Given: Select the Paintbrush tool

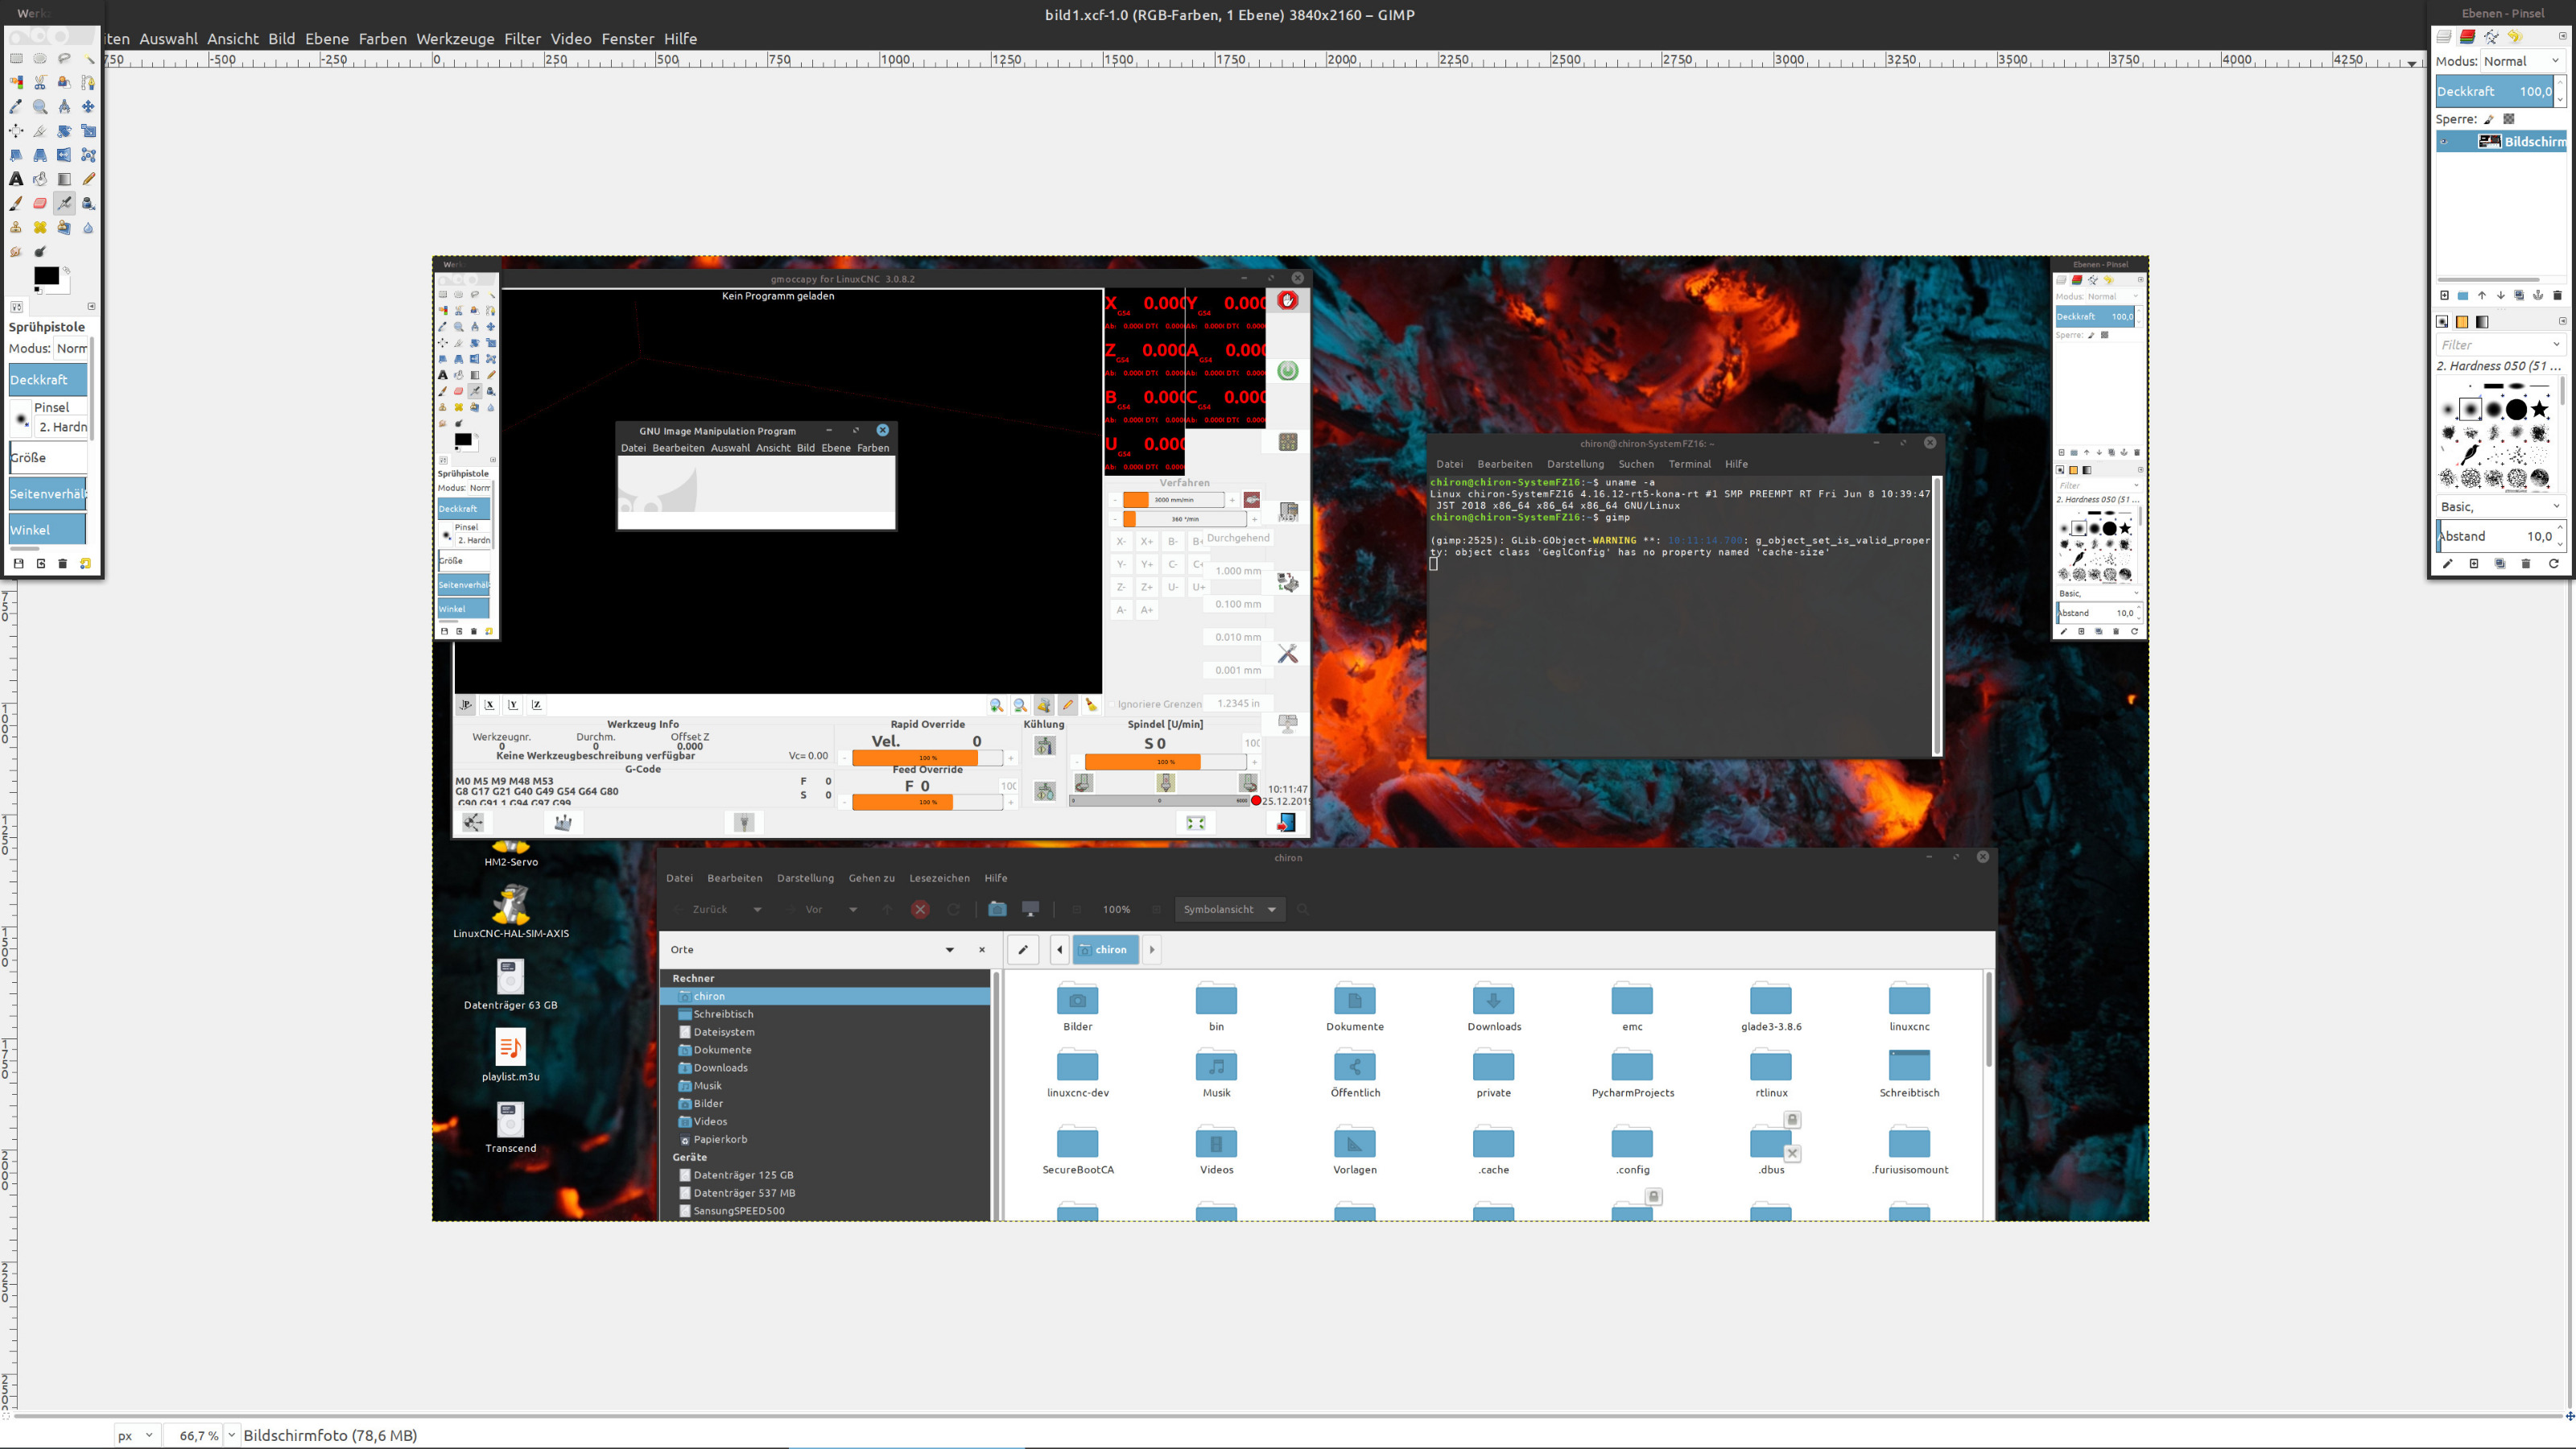Looking at the screenshot, I should [16, 203].
